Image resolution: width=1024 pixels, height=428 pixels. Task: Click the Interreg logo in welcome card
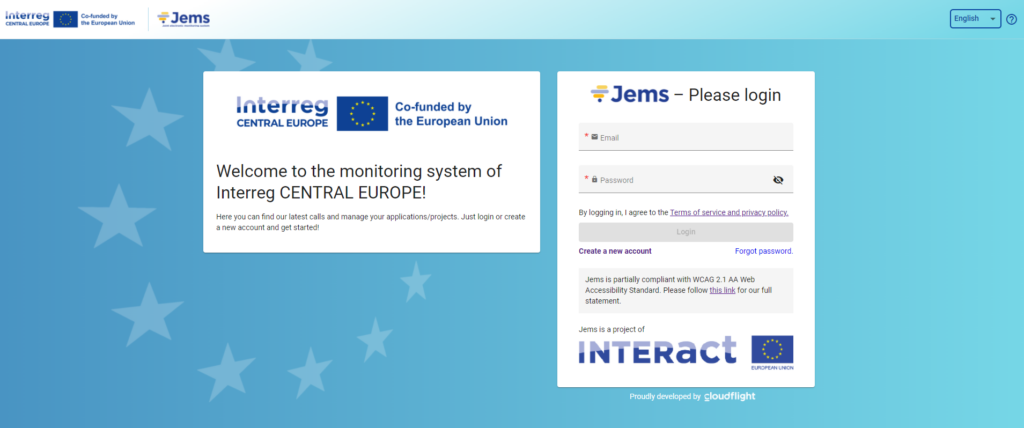[x=372, y=113]
